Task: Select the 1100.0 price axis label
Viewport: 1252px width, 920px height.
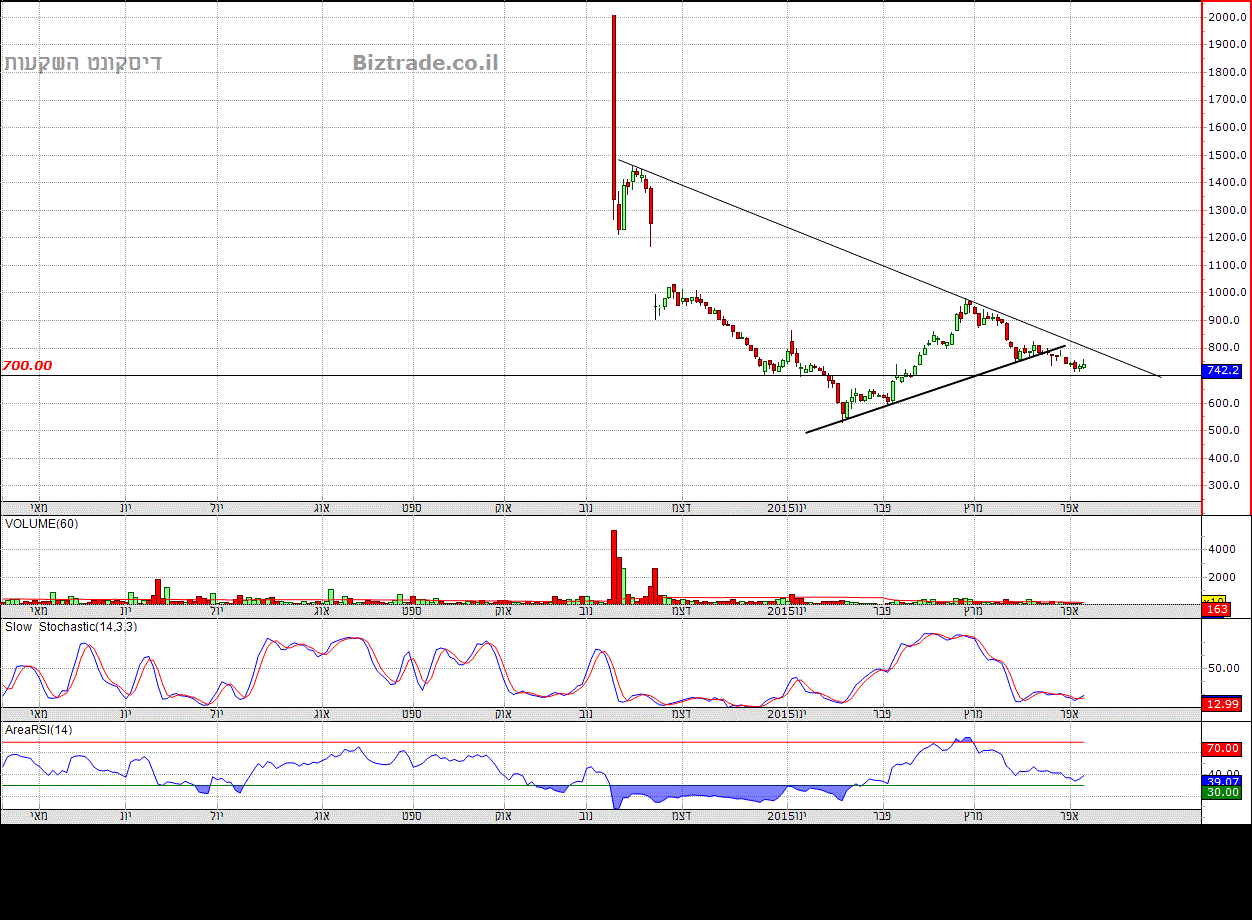Action: point(1227,265)
